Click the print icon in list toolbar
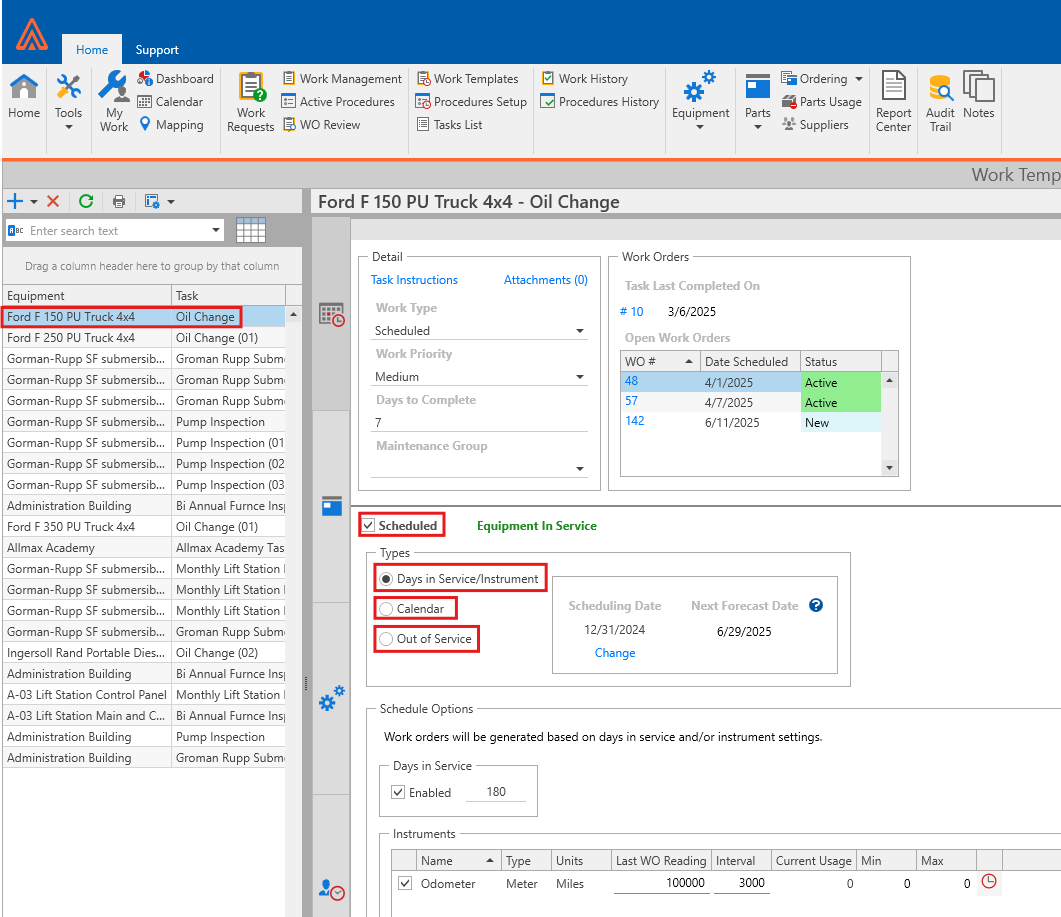The height and width of the screenshot is (917, 1061). click(x=119, y=201)
